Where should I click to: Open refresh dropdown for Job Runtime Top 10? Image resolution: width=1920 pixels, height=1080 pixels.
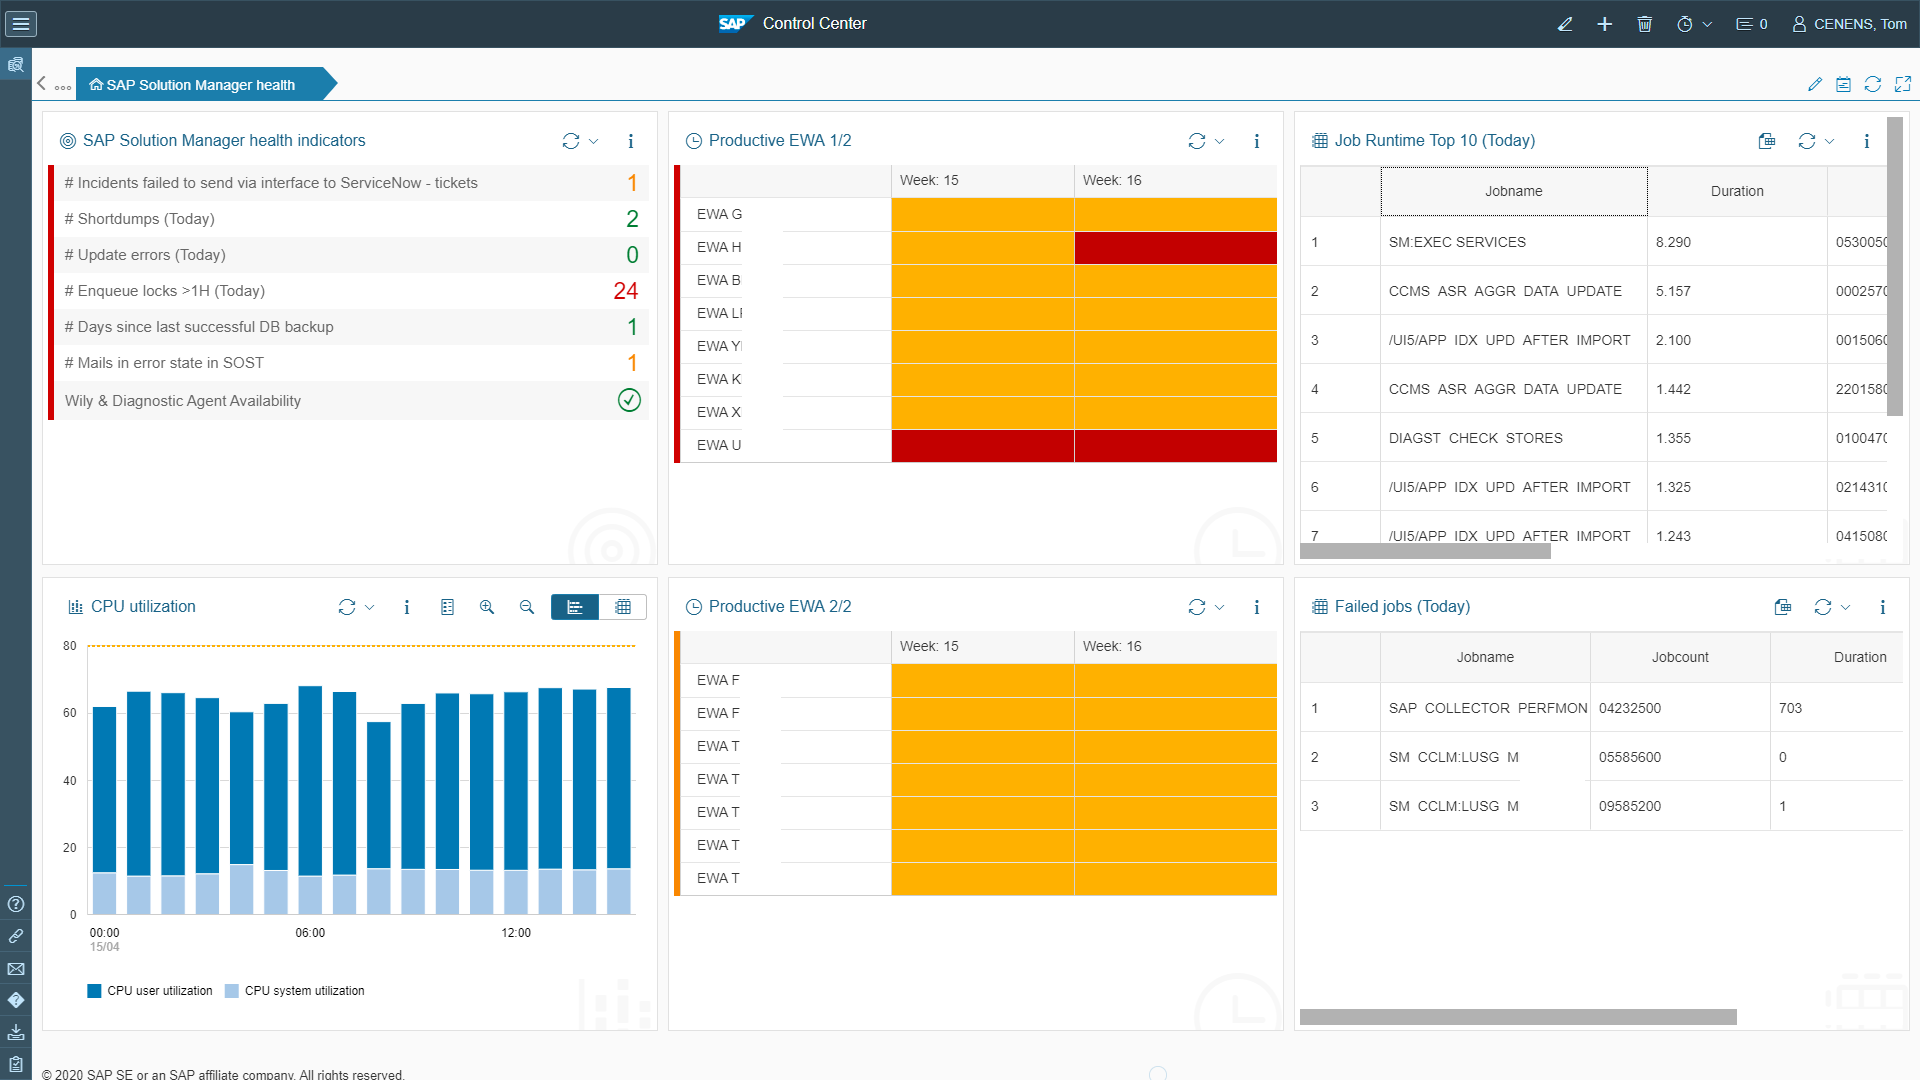tap(1830, 141)
